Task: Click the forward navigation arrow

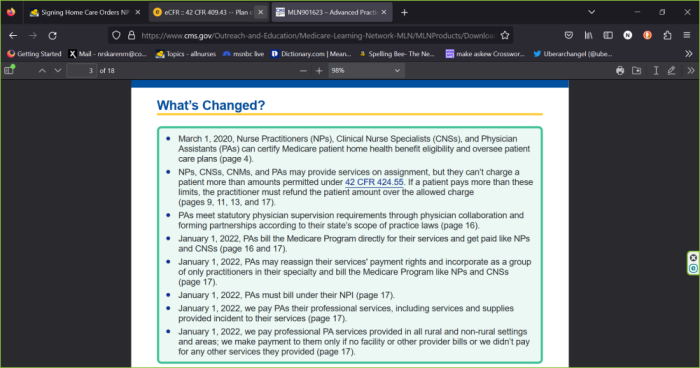Action: [33, 35]
